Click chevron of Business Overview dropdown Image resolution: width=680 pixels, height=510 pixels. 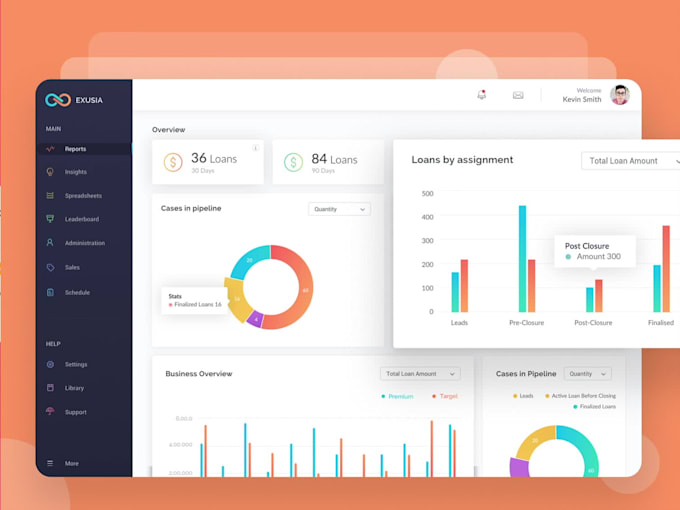[x=452, y=374]
